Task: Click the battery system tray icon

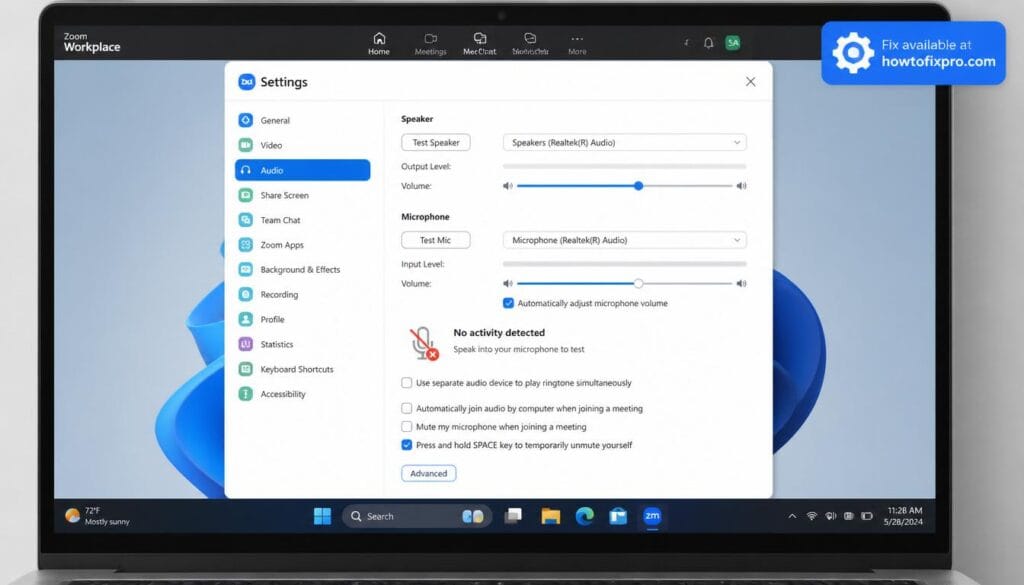Action: coord(867,516)
